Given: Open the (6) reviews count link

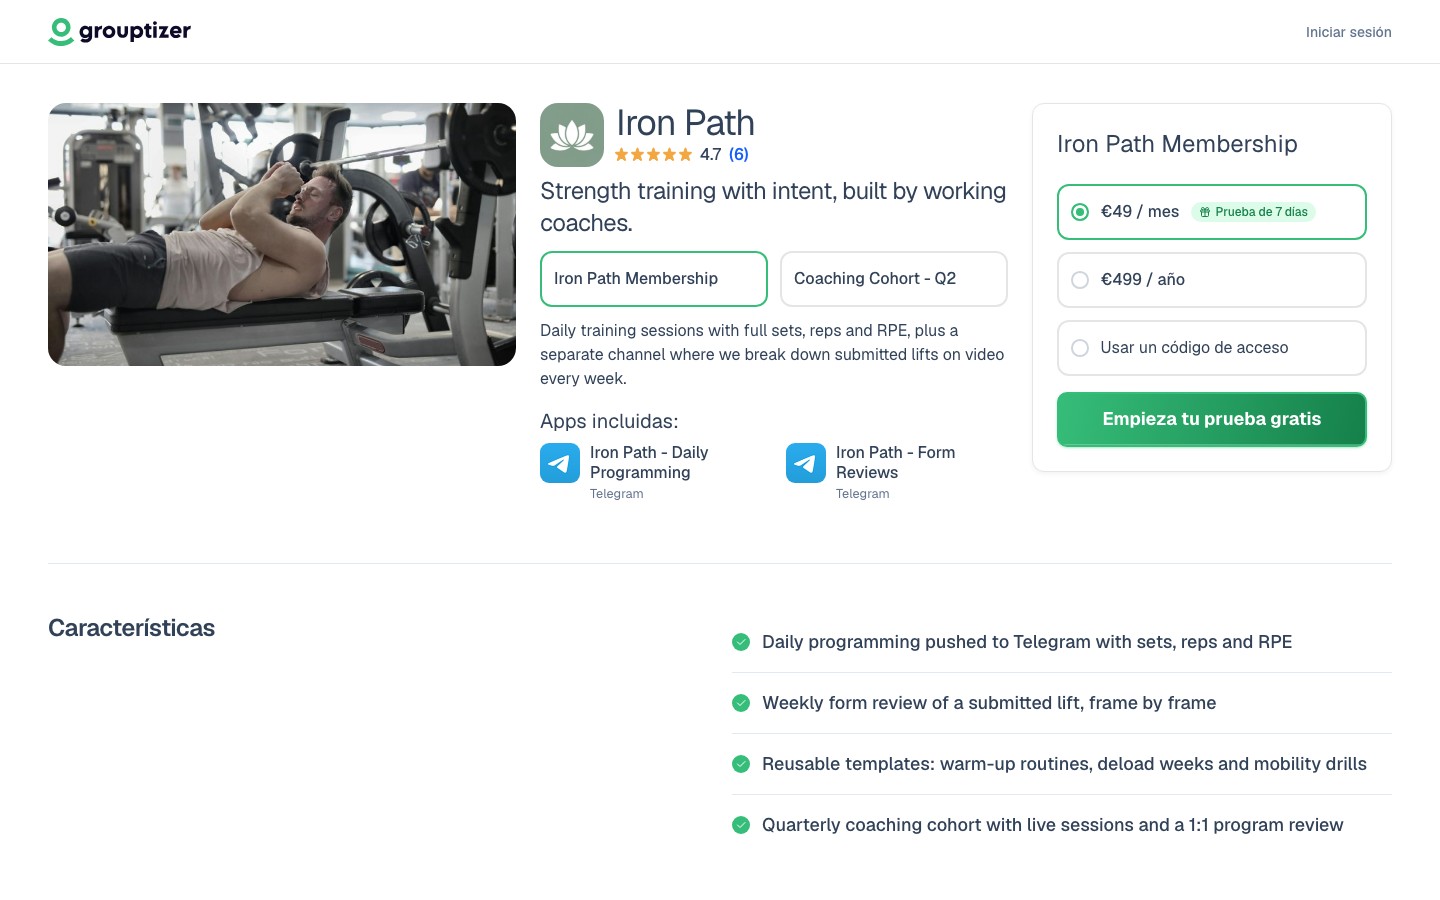Looking at the screenshot, I should pyautogui.click(x=738, y=154).
